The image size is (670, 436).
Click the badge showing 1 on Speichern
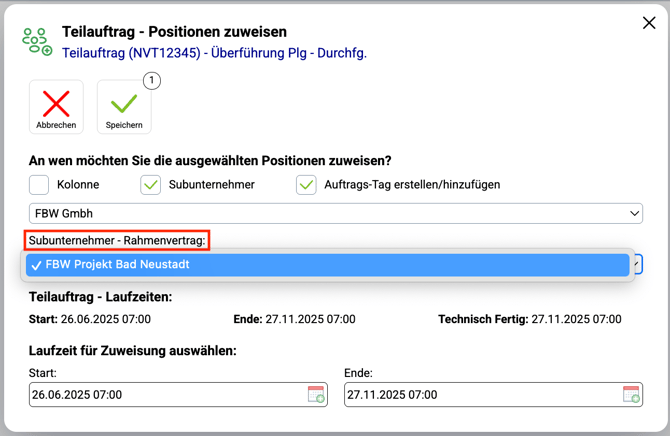pyautogui.click(x=151, y=81)
